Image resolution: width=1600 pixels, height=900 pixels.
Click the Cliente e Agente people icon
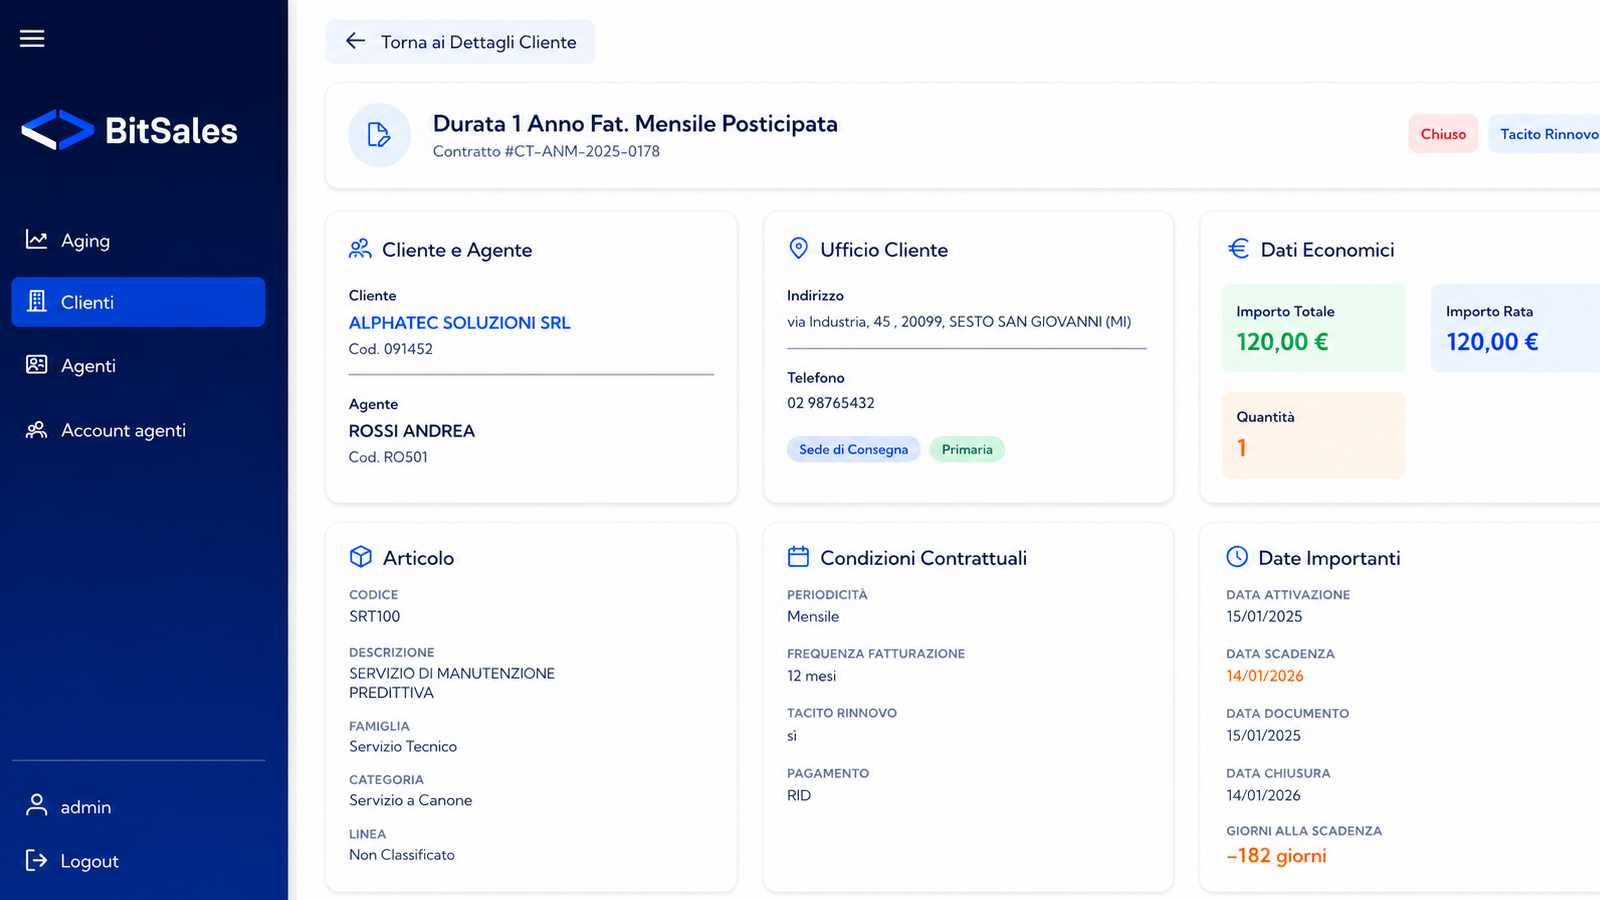pos(360,249)
